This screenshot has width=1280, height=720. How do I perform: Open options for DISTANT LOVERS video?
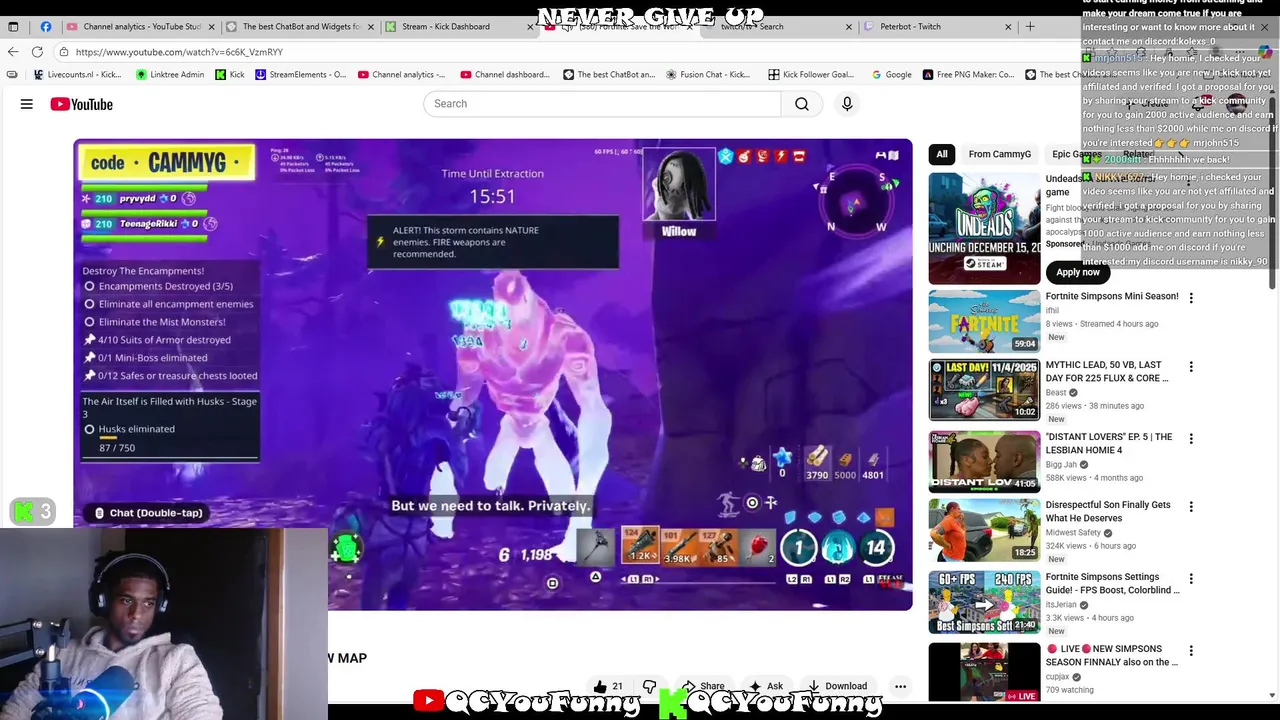pos(1191,439)
